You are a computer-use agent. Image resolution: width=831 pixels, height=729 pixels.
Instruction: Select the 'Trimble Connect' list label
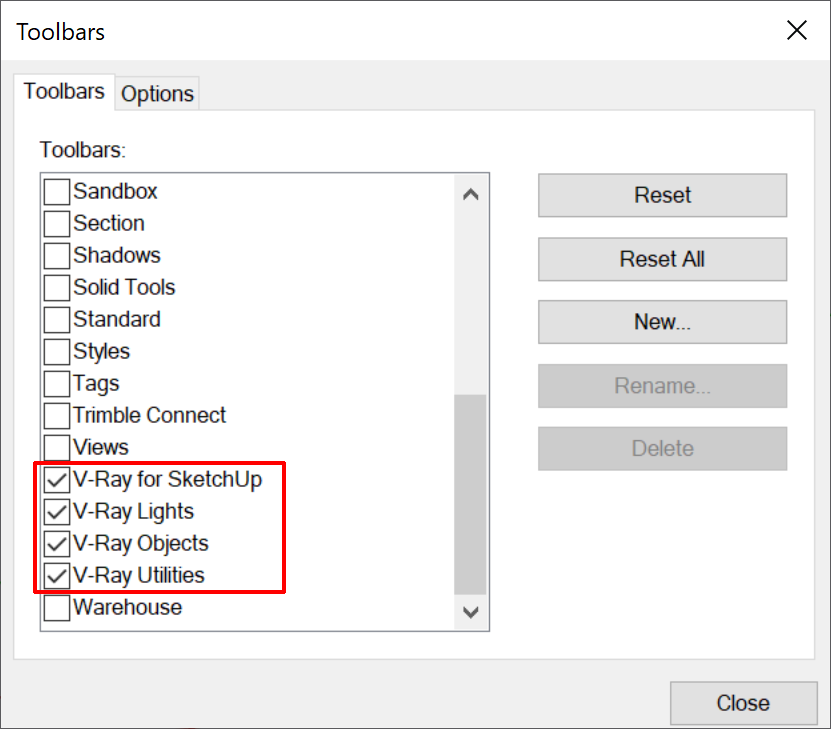click(149, 415)
